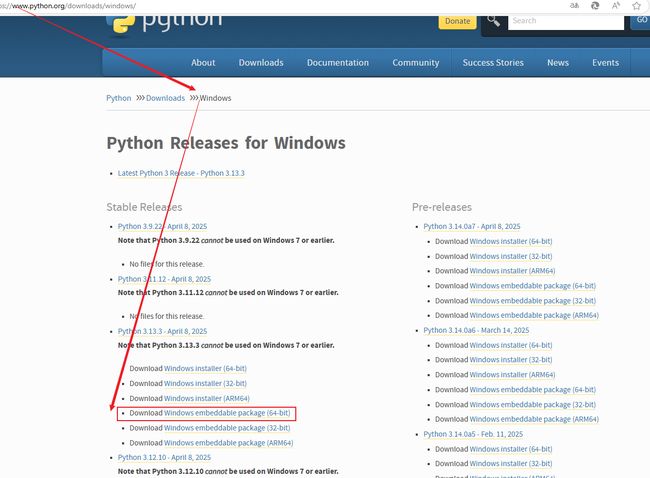The image size is (650, 478).
Task: Open Python 3.12.10 - April 8, 2025 link
Action: pos(164,457)
